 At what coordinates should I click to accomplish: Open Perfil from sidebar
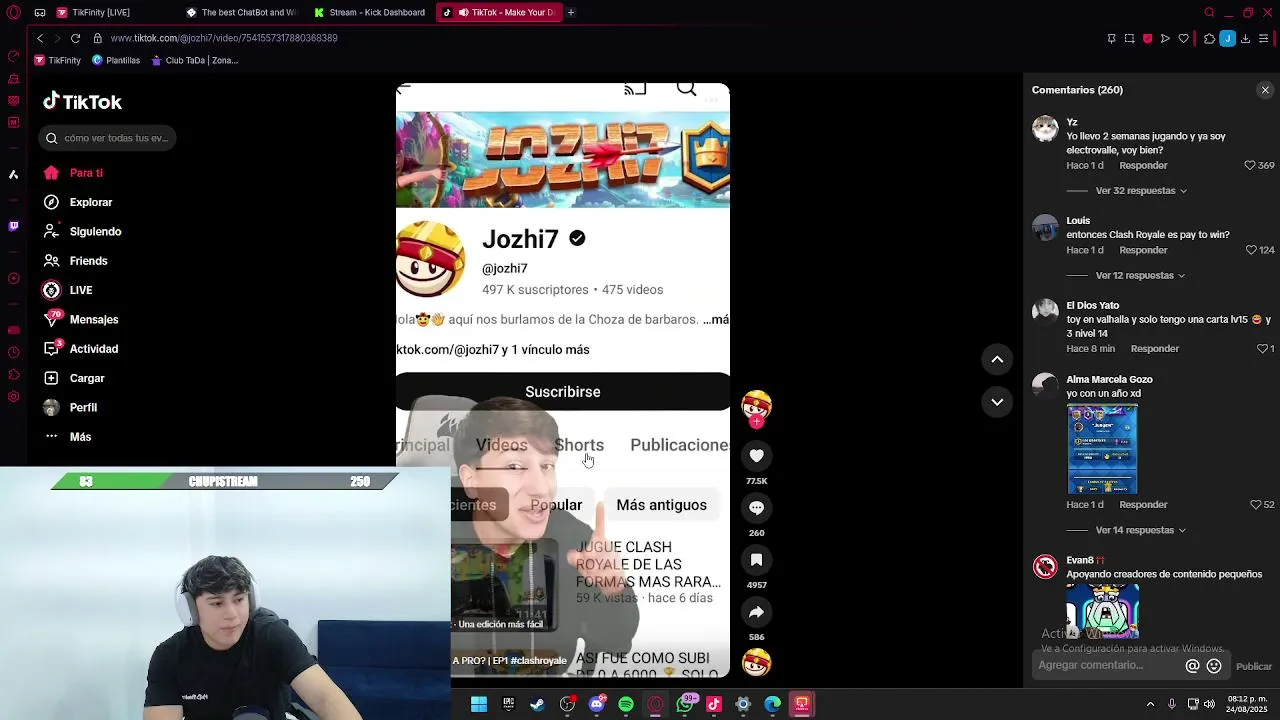70,407
